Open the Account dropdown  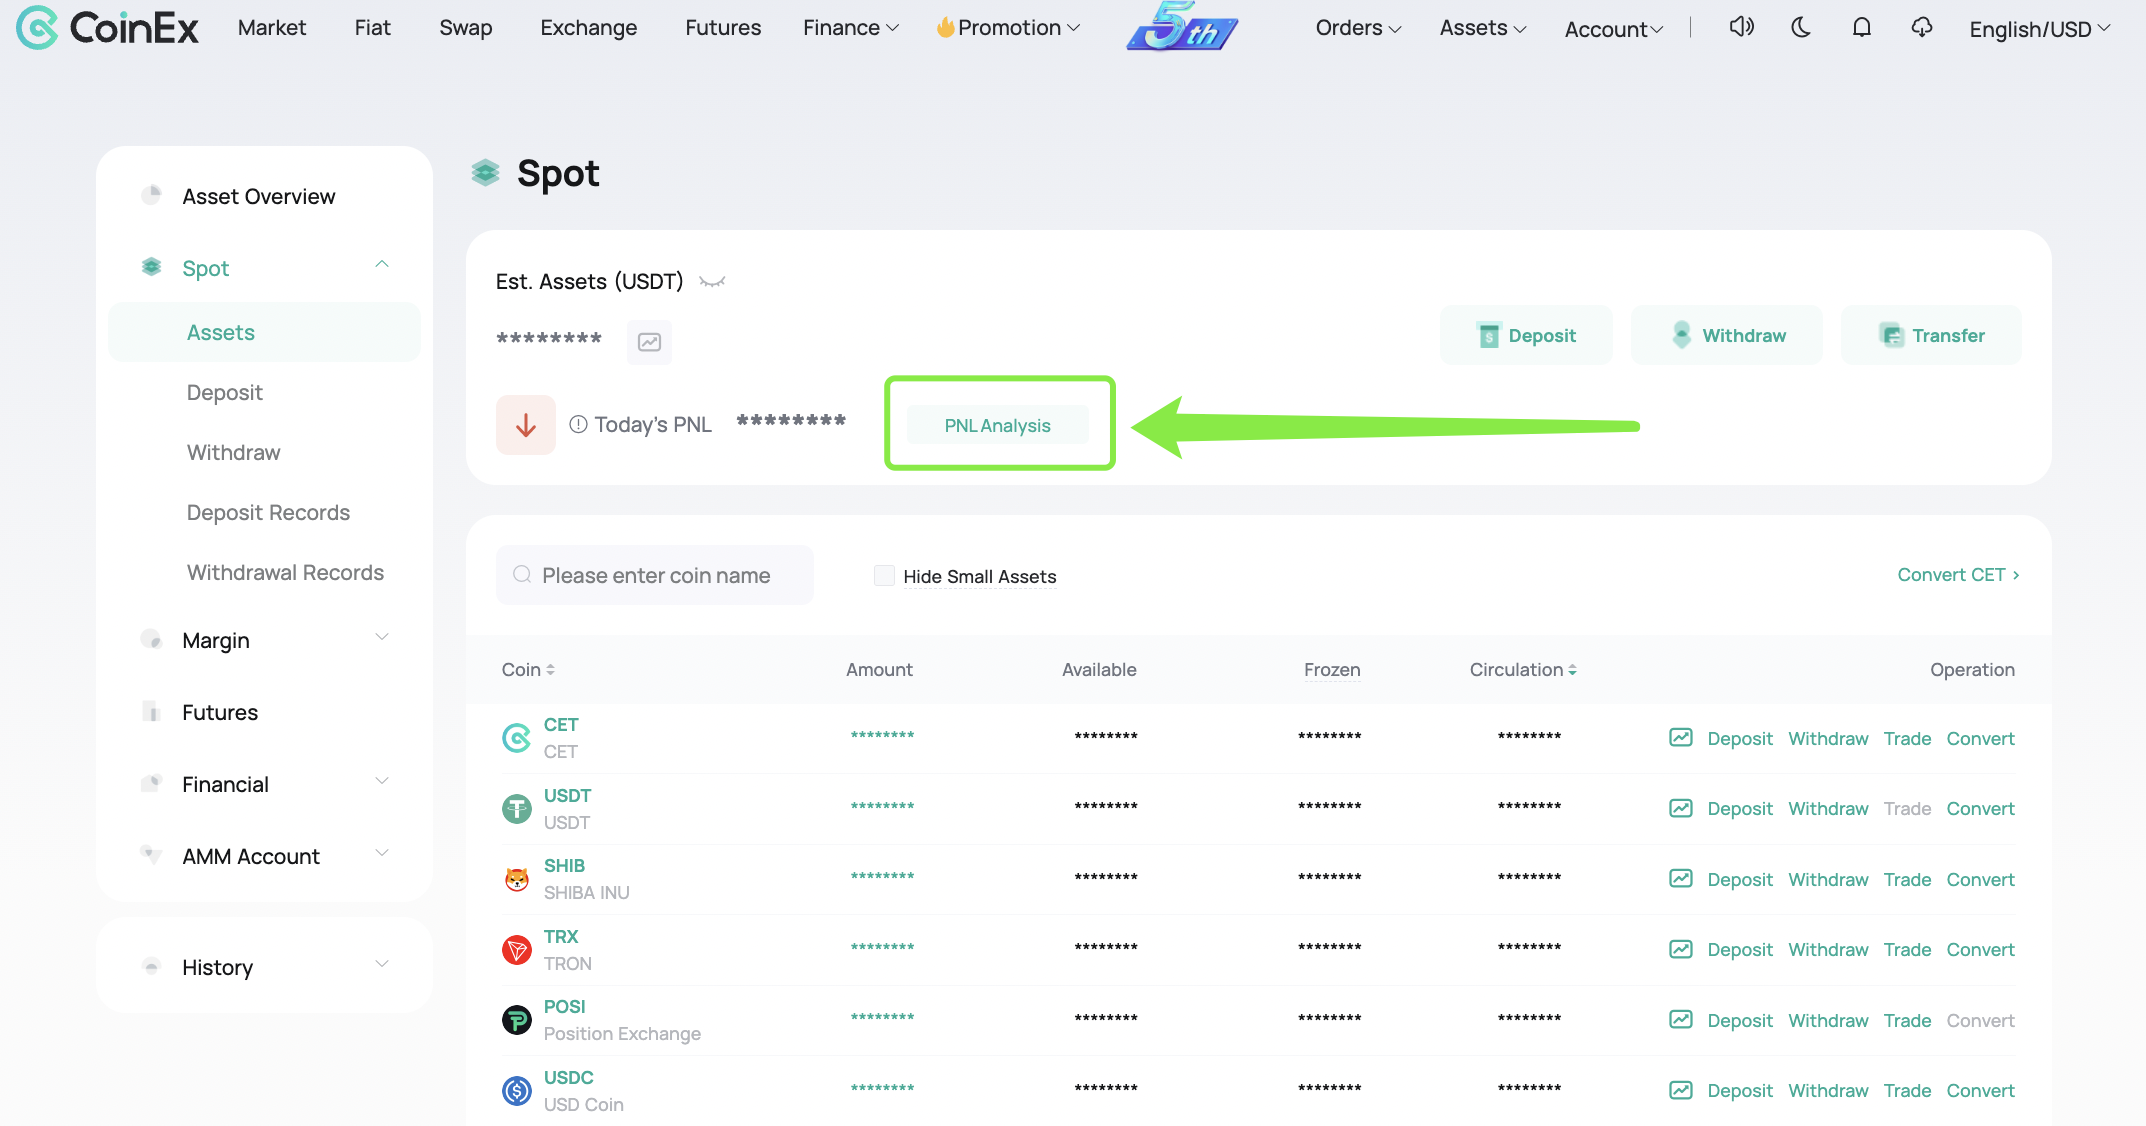[x=1614, y=29]
